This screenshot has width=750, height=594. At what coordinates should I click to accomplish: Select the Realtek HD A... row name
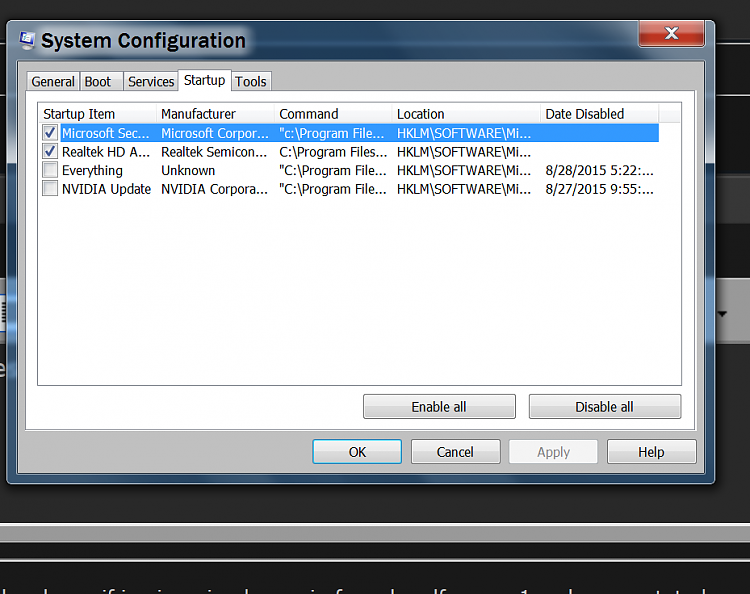pos(106,152)
